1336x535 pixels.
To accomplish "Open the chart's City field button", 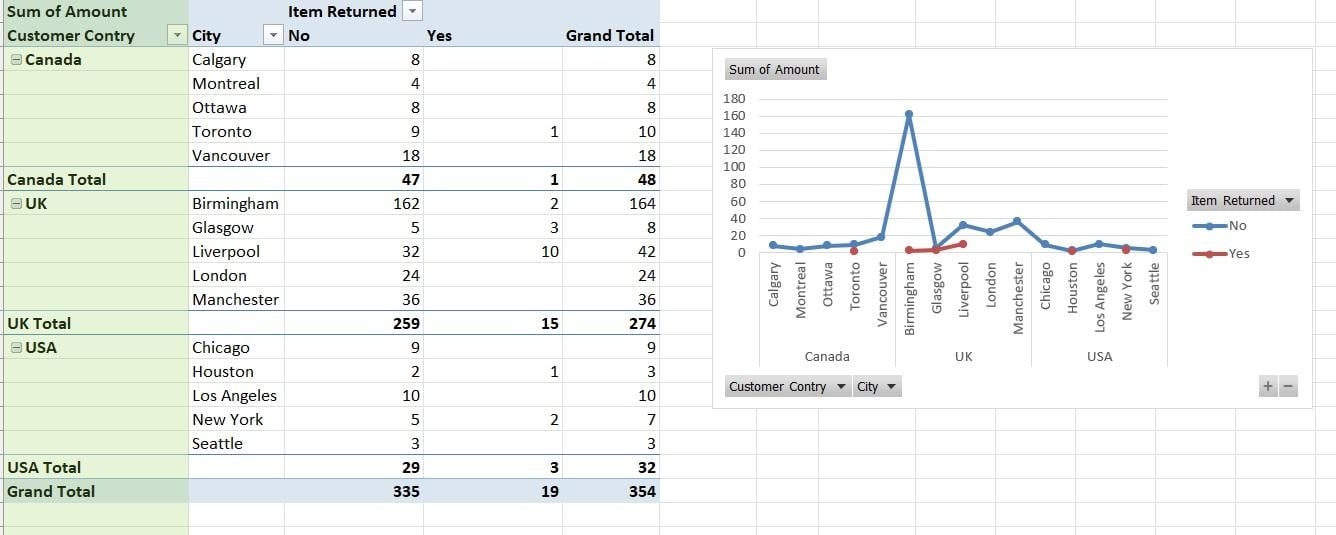I will click(877, 386).
